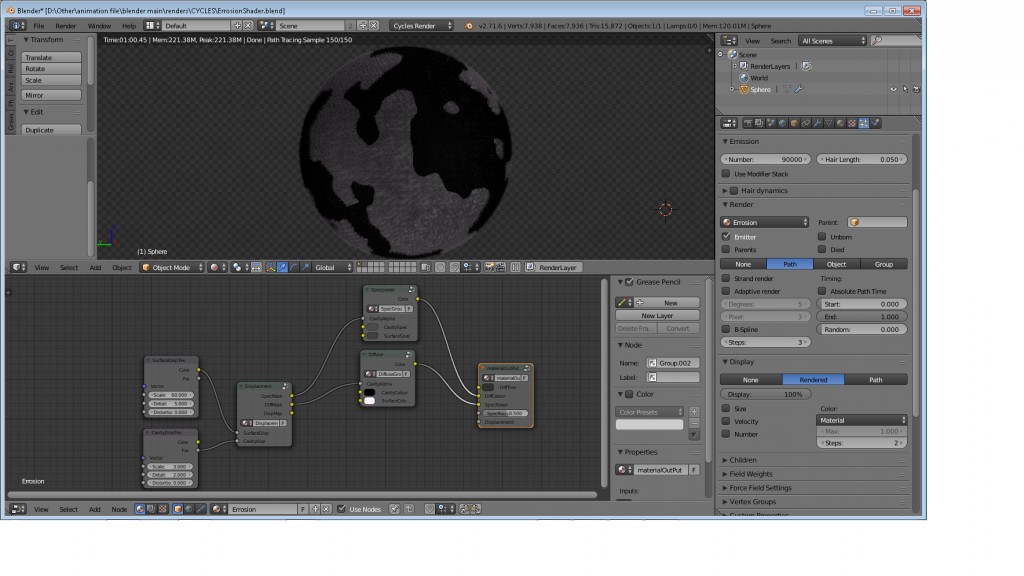Select the Object render type tab
The image size is (1024, 576).
tap(836, 264)
